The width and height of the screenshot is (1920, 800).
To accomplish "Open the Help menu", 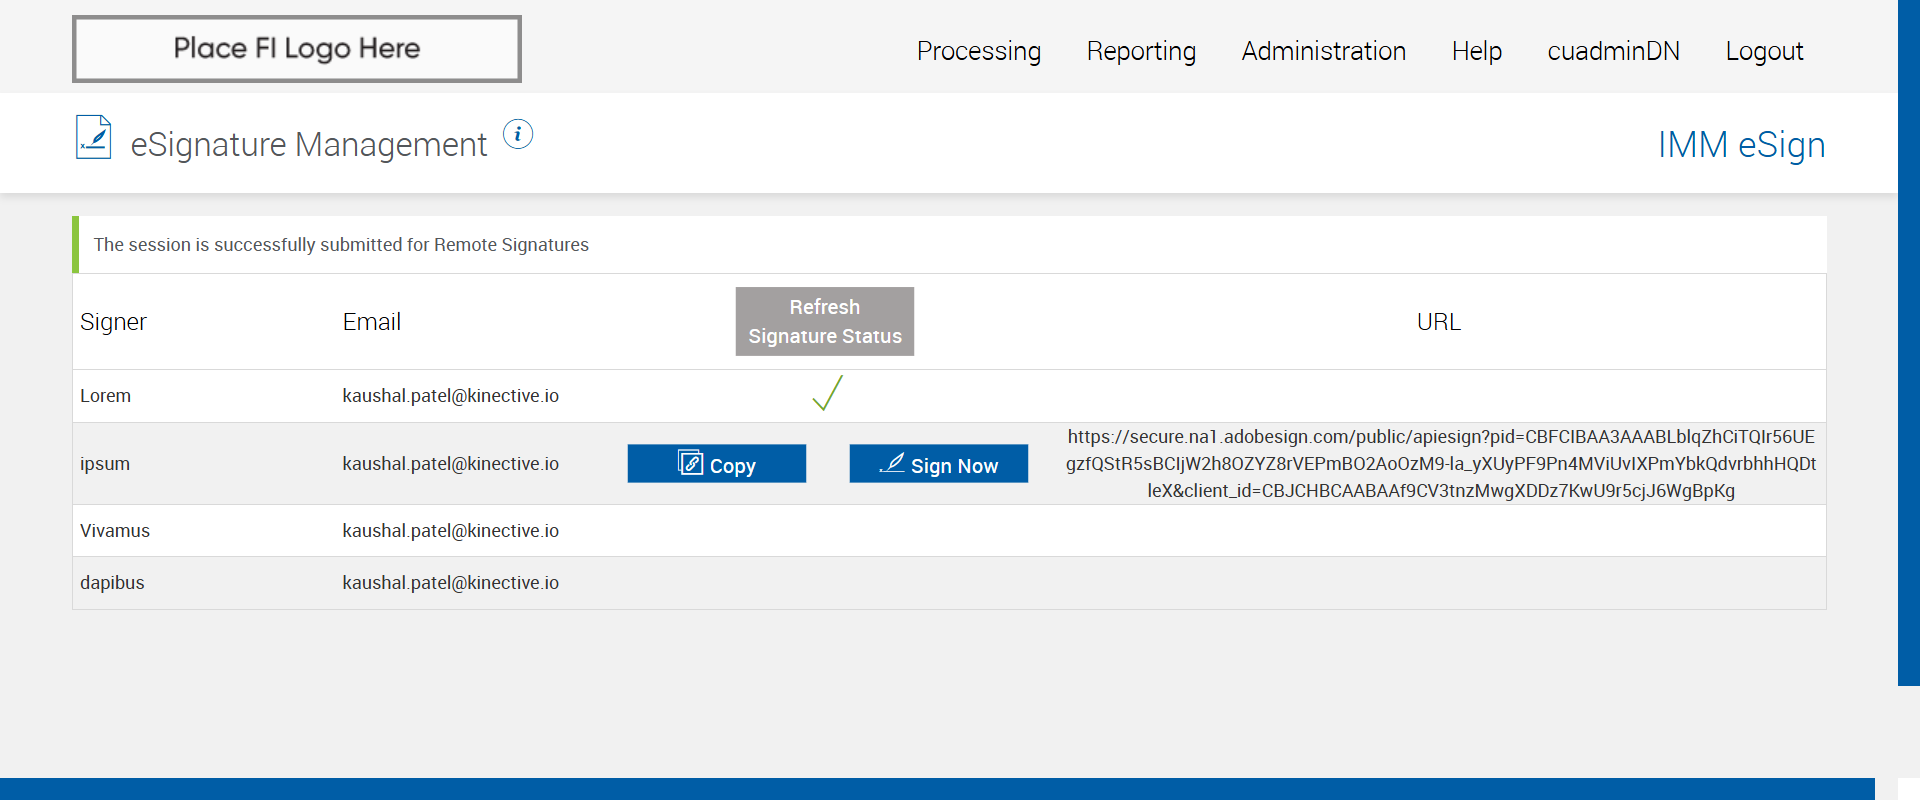I will [1477, 51].
